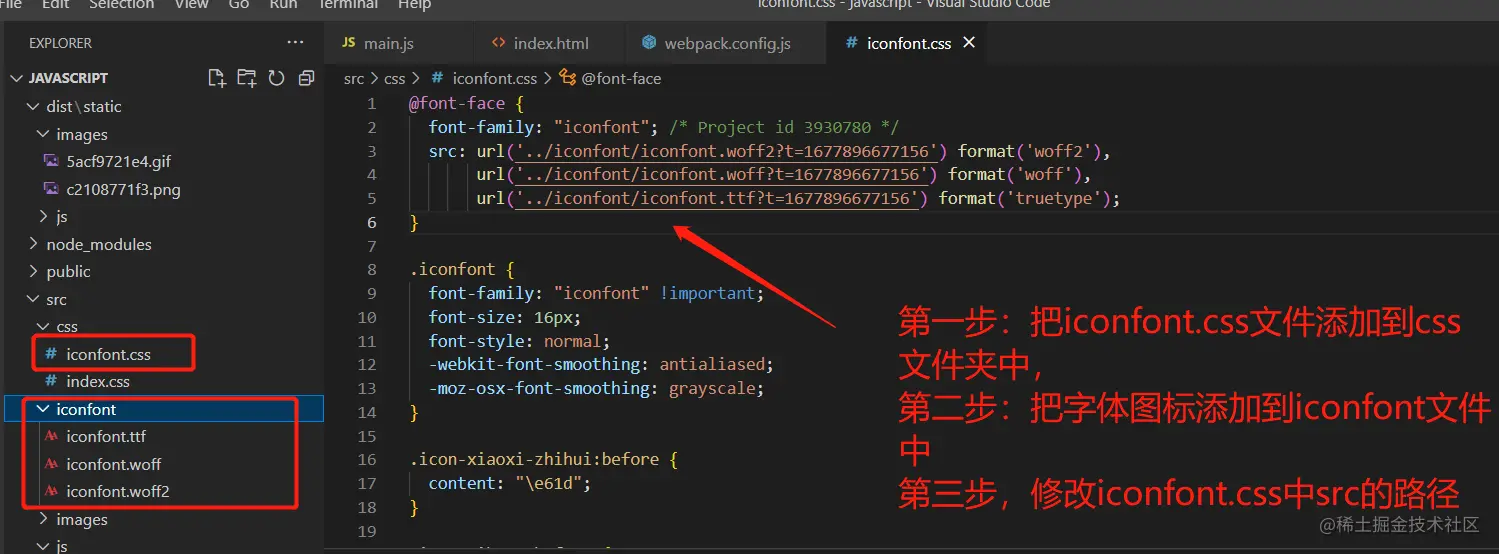The height and width of the screenshot is (554, 1499).
Task: Click src breadcrumb segment
Action: [x=354, y=78]
